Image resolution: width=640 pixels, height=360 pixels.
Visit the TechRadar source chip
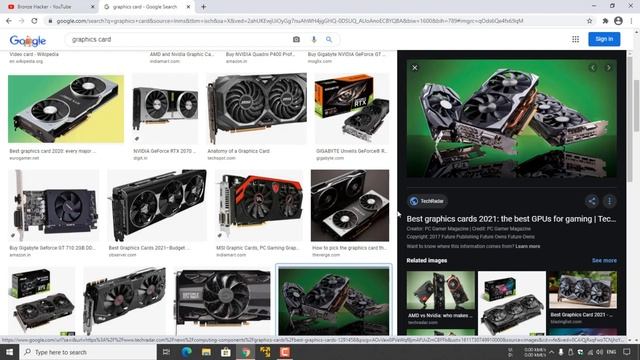pos(427,201)
